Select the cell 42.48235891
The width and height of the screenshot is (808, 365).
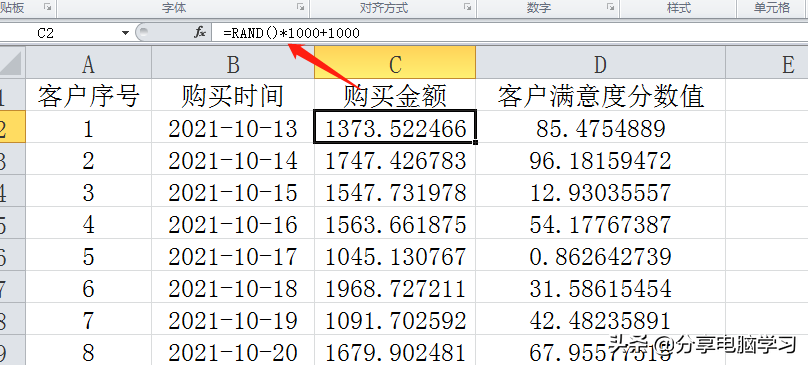pos(600,320)
